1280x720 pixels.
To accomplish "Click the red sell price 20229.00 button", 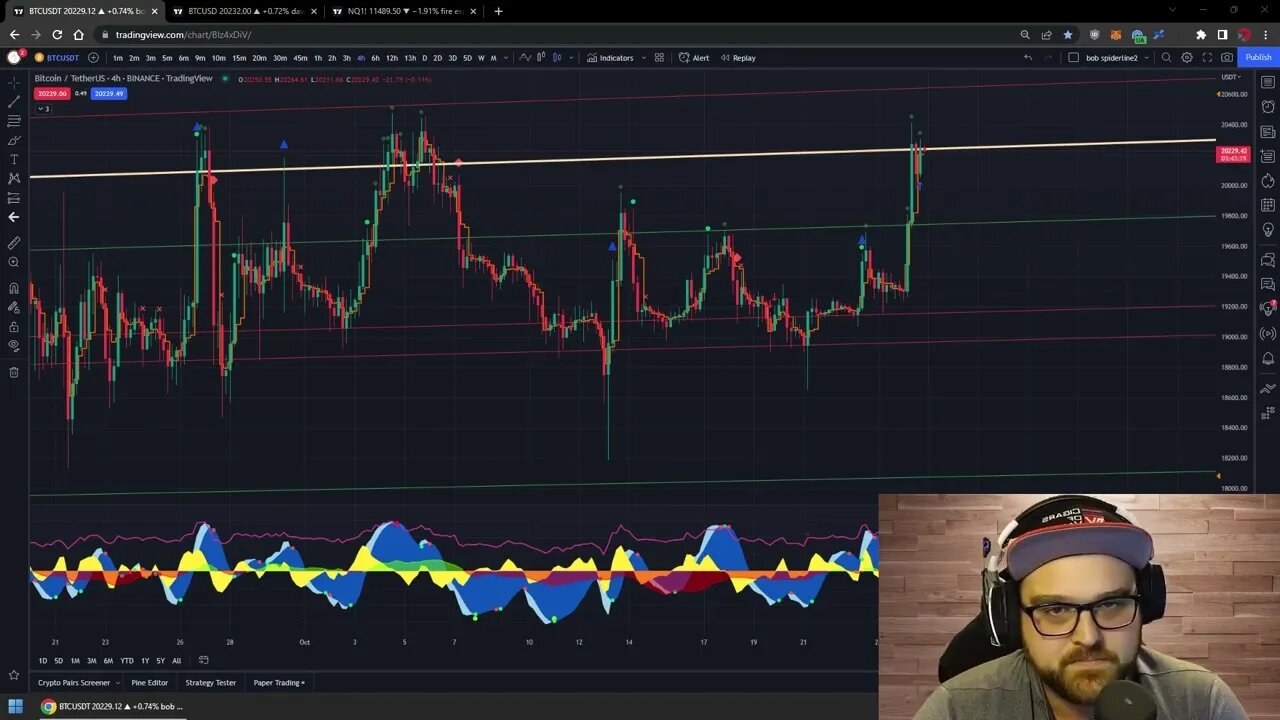I will click(x=51, y=94).
